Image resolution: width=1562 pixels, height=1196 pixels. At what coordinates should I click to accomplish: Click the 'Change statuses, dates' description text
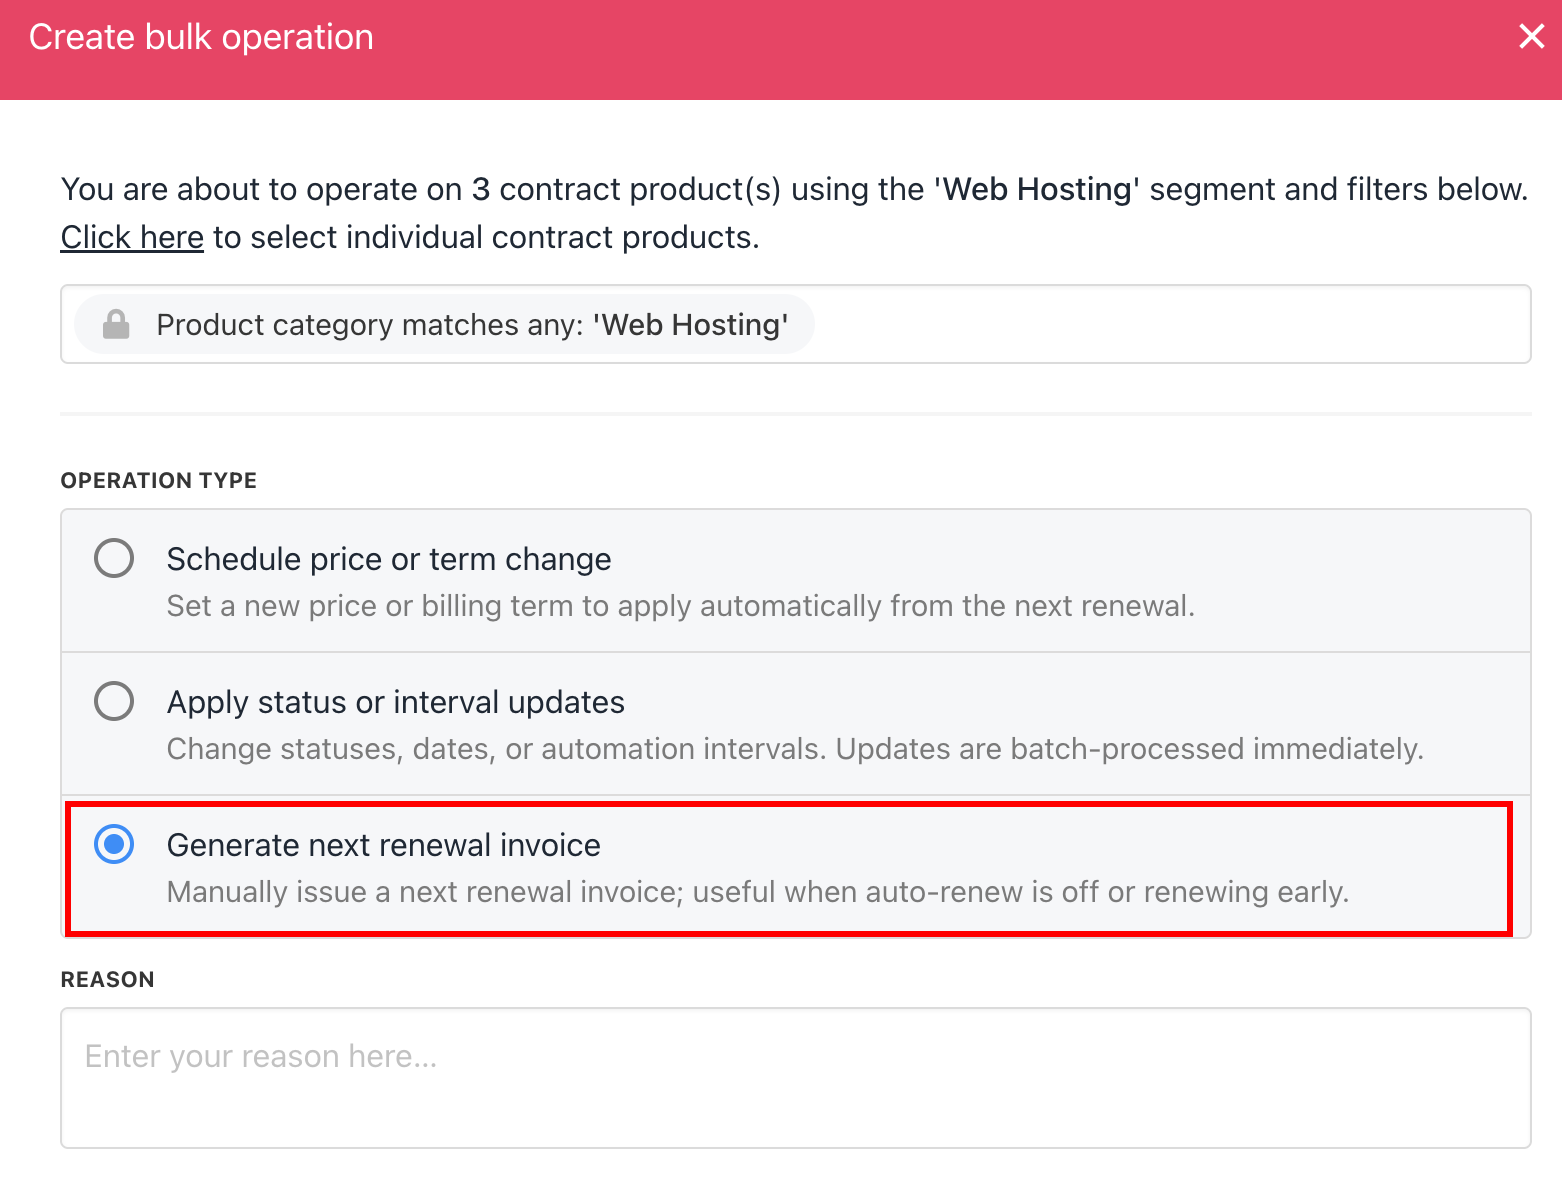[x=794, y=749]
